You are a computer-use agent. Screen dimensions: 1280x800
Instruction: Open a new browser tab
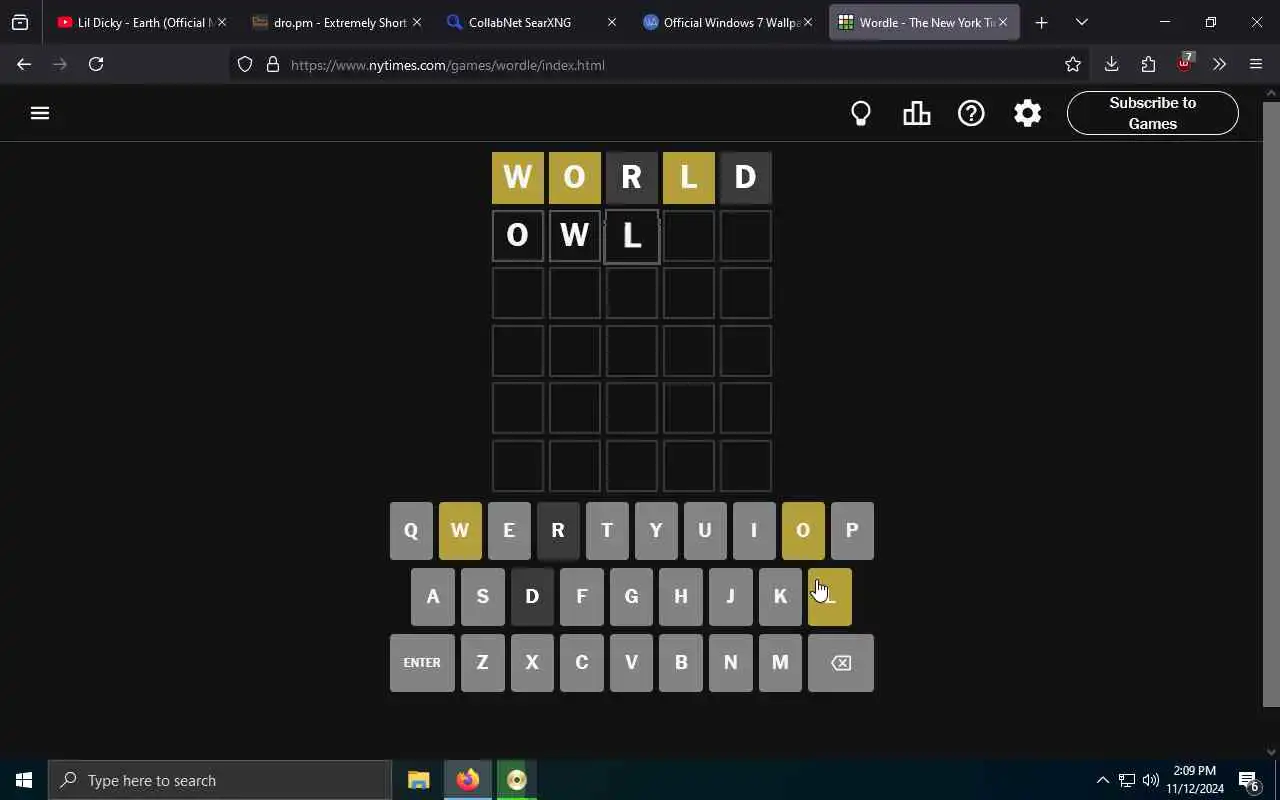(x=1041, y=22)
